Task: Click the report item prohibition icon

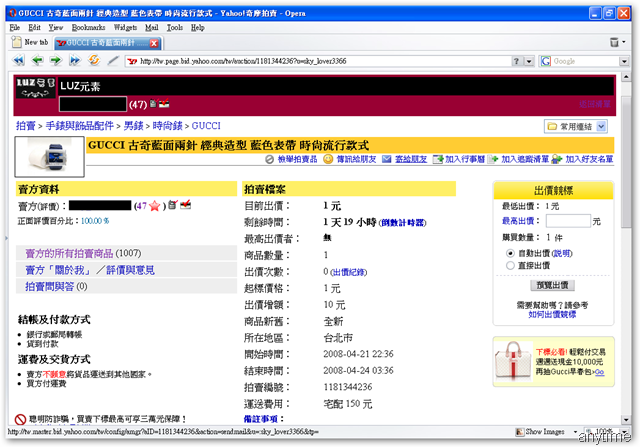Action: click(x=269, y=159)
